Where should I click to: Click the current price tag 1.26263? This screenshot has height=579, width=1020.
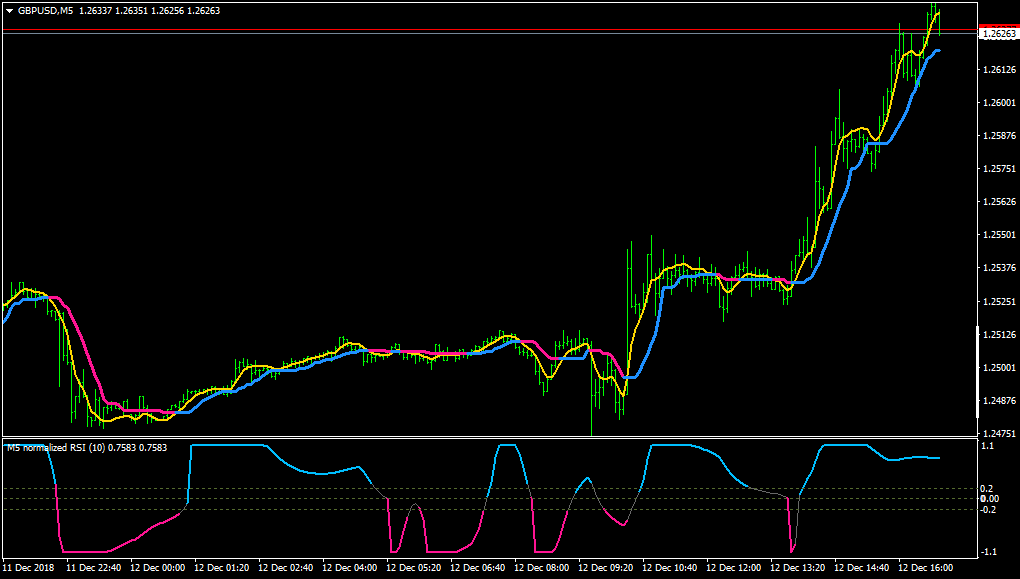(x=999, y=34)
